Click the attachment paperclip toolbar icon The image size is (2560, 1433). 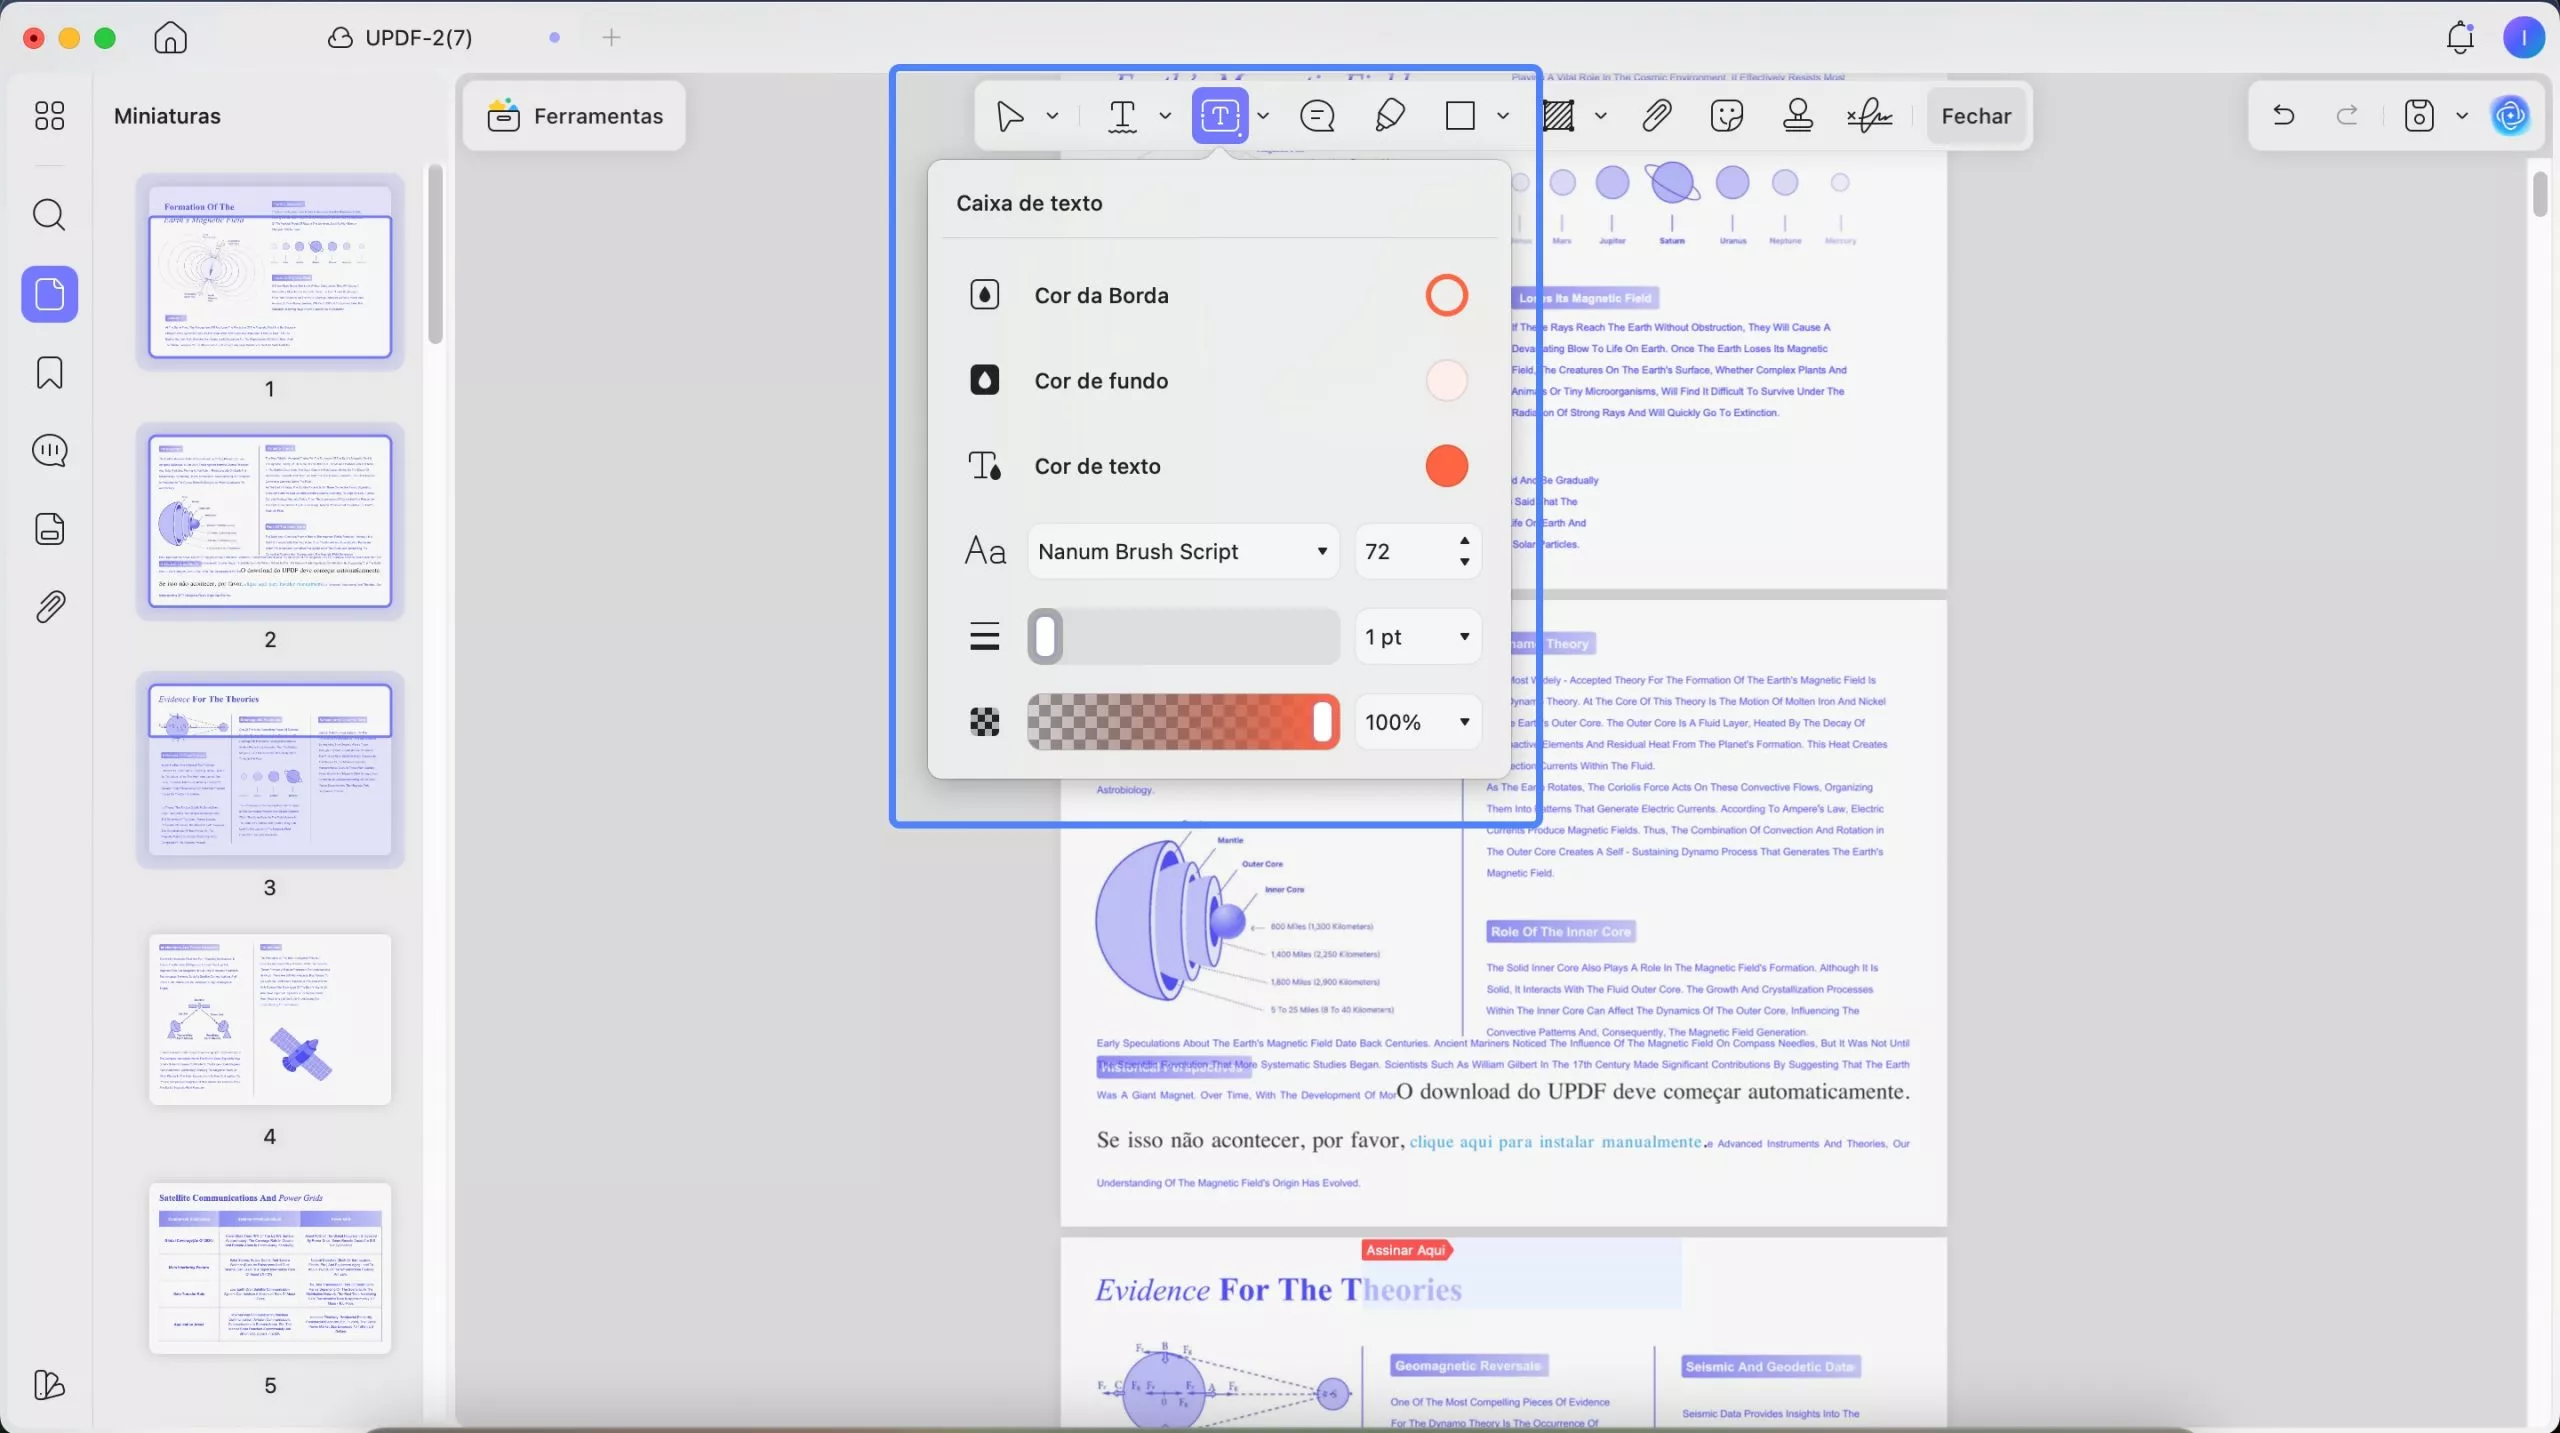[x=1657, y=116]
